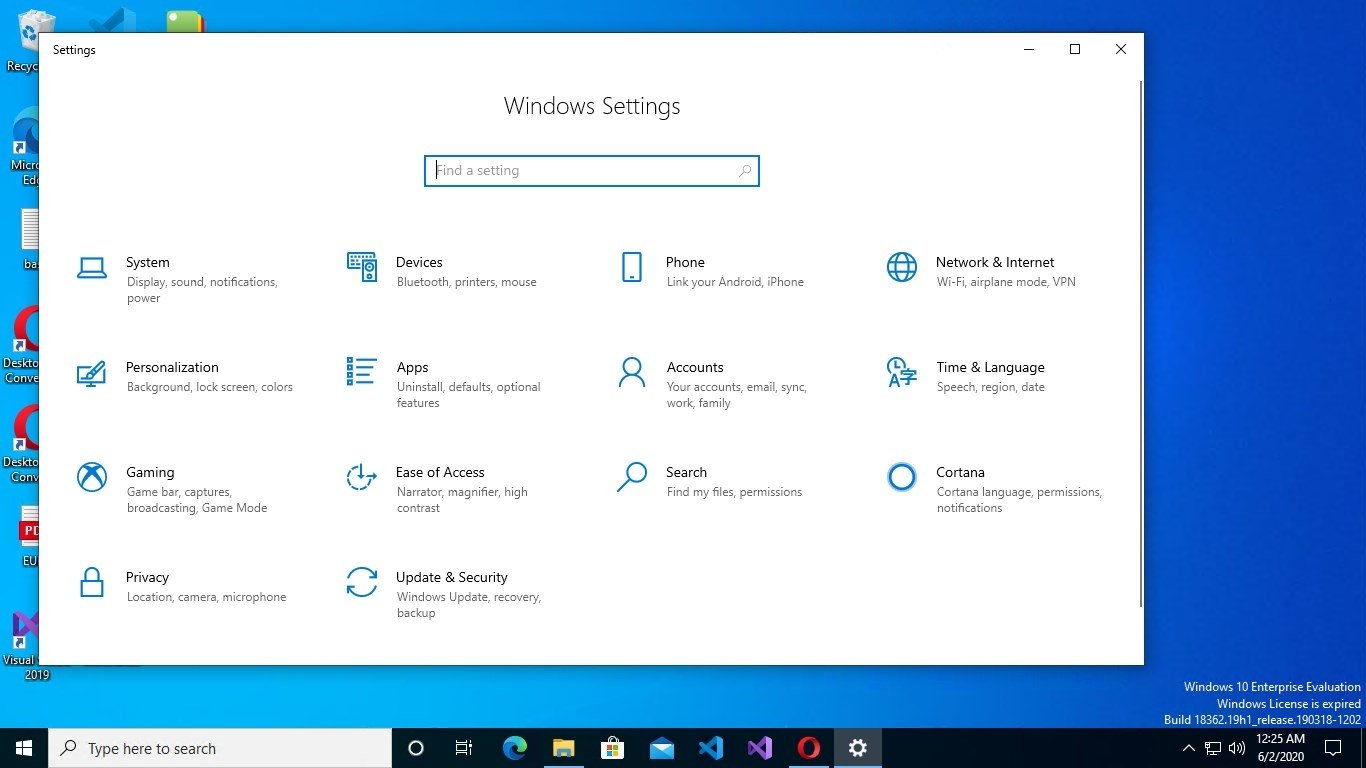The width and height of the screenshot is (1366, 768).
Task: Launch Opera browser from the taskbar
Action: [809, 748]
